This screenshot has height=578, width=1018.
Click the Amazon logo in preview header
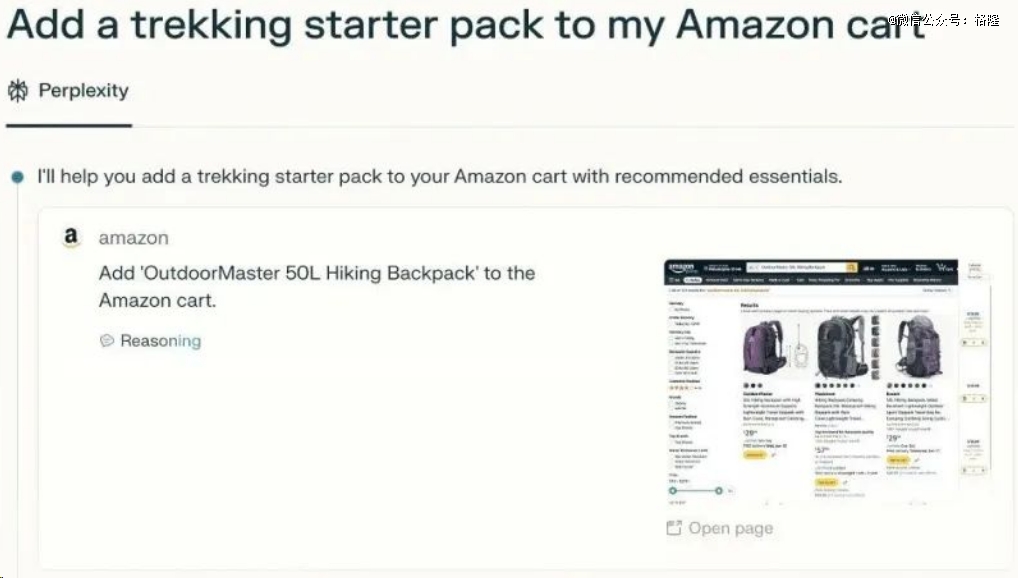pyautogui.click(x=682, y=267)
